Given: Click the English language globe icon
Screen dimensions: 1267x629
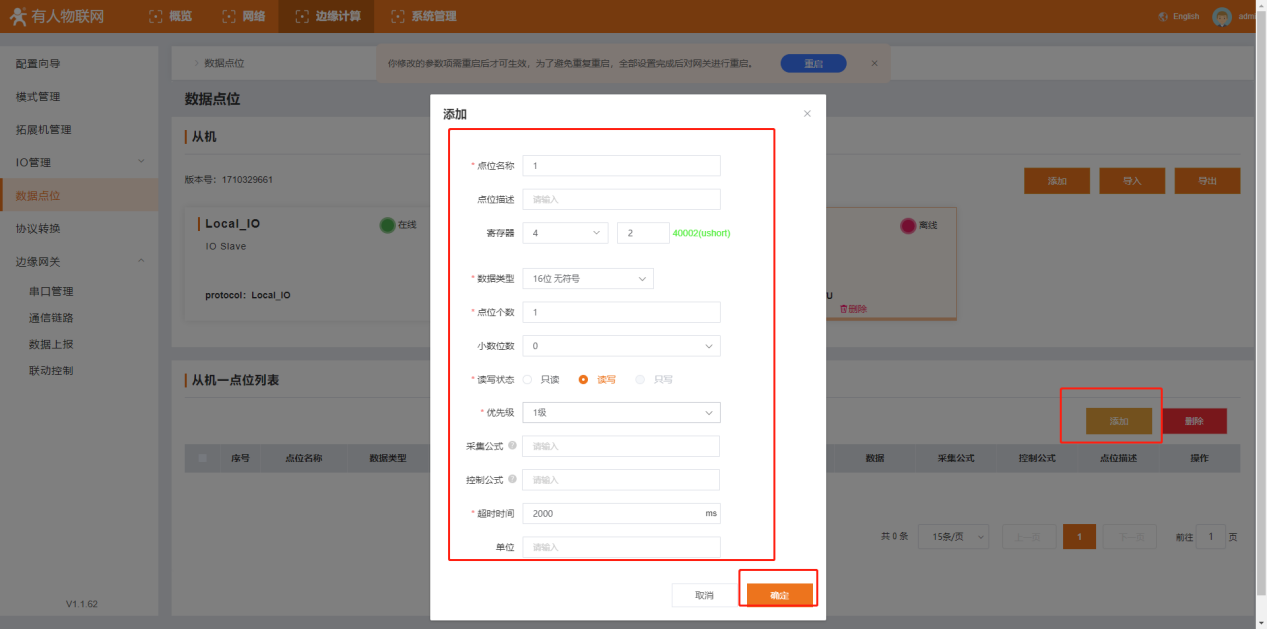Looking at the screenshot, I should pyautogui.click(x=1163, y=17).
